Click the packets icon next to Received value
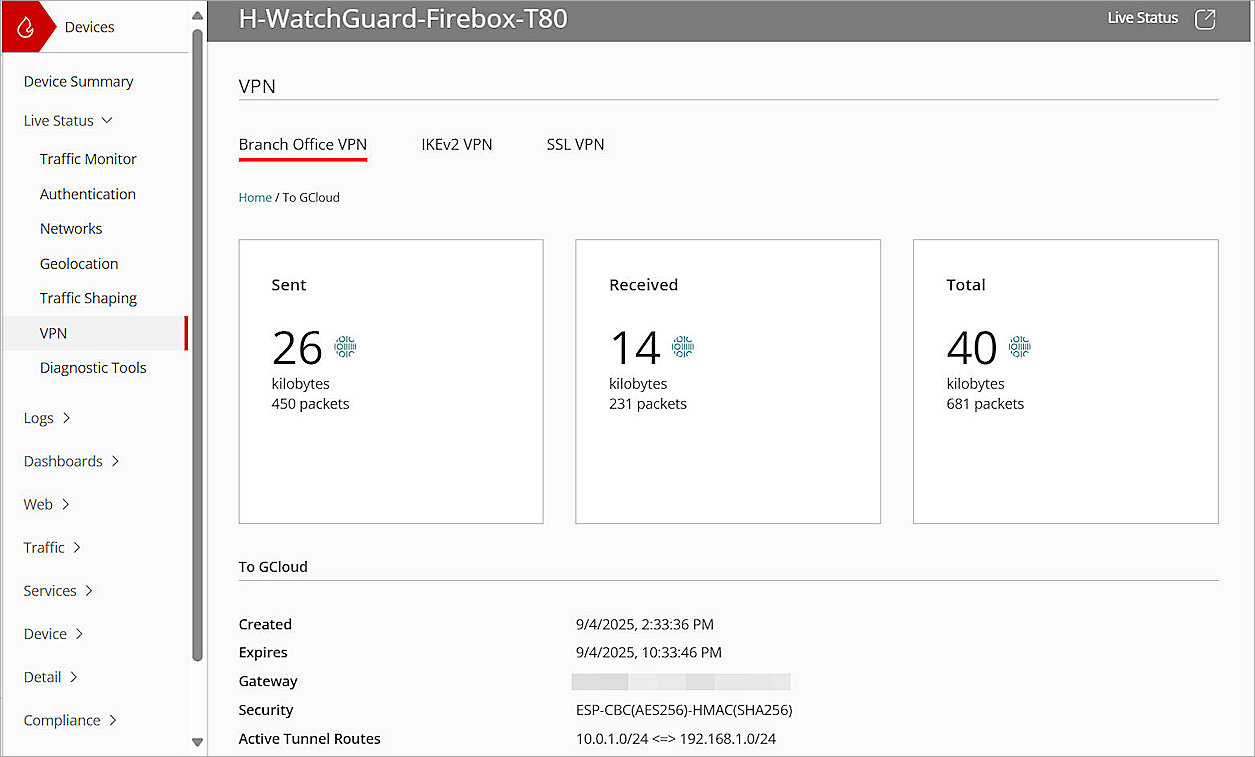 [x=682, y=346]
